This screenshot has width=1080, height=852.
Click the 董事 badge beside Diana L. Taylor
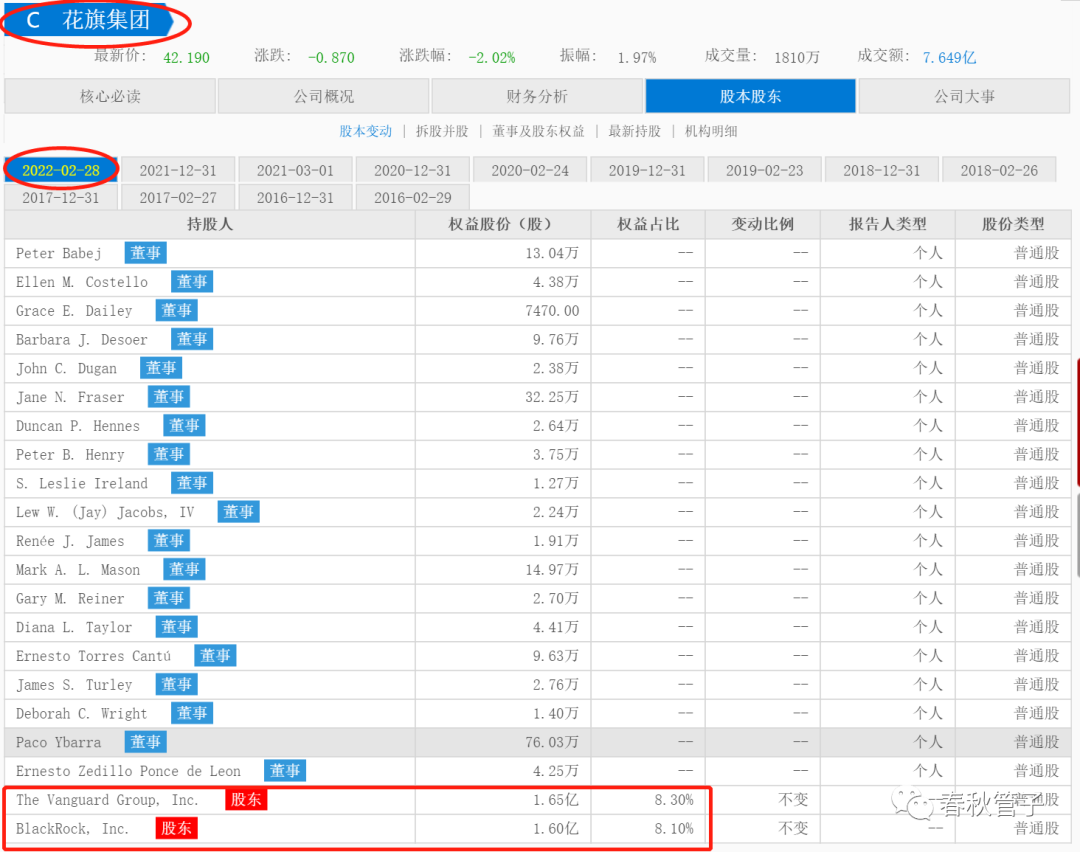(x=176, y=627)
